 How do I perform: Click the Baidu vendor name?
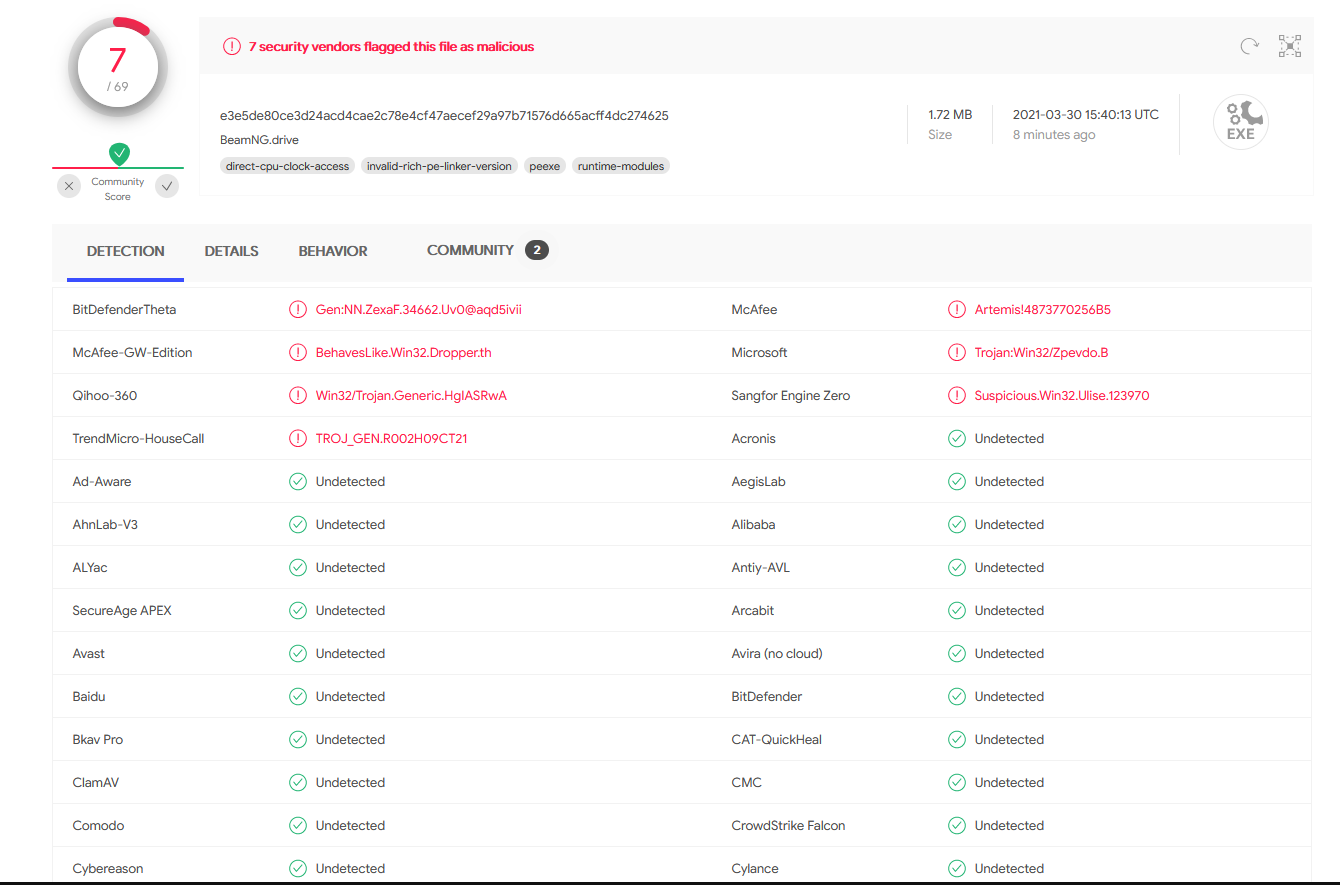pos(89,697)
